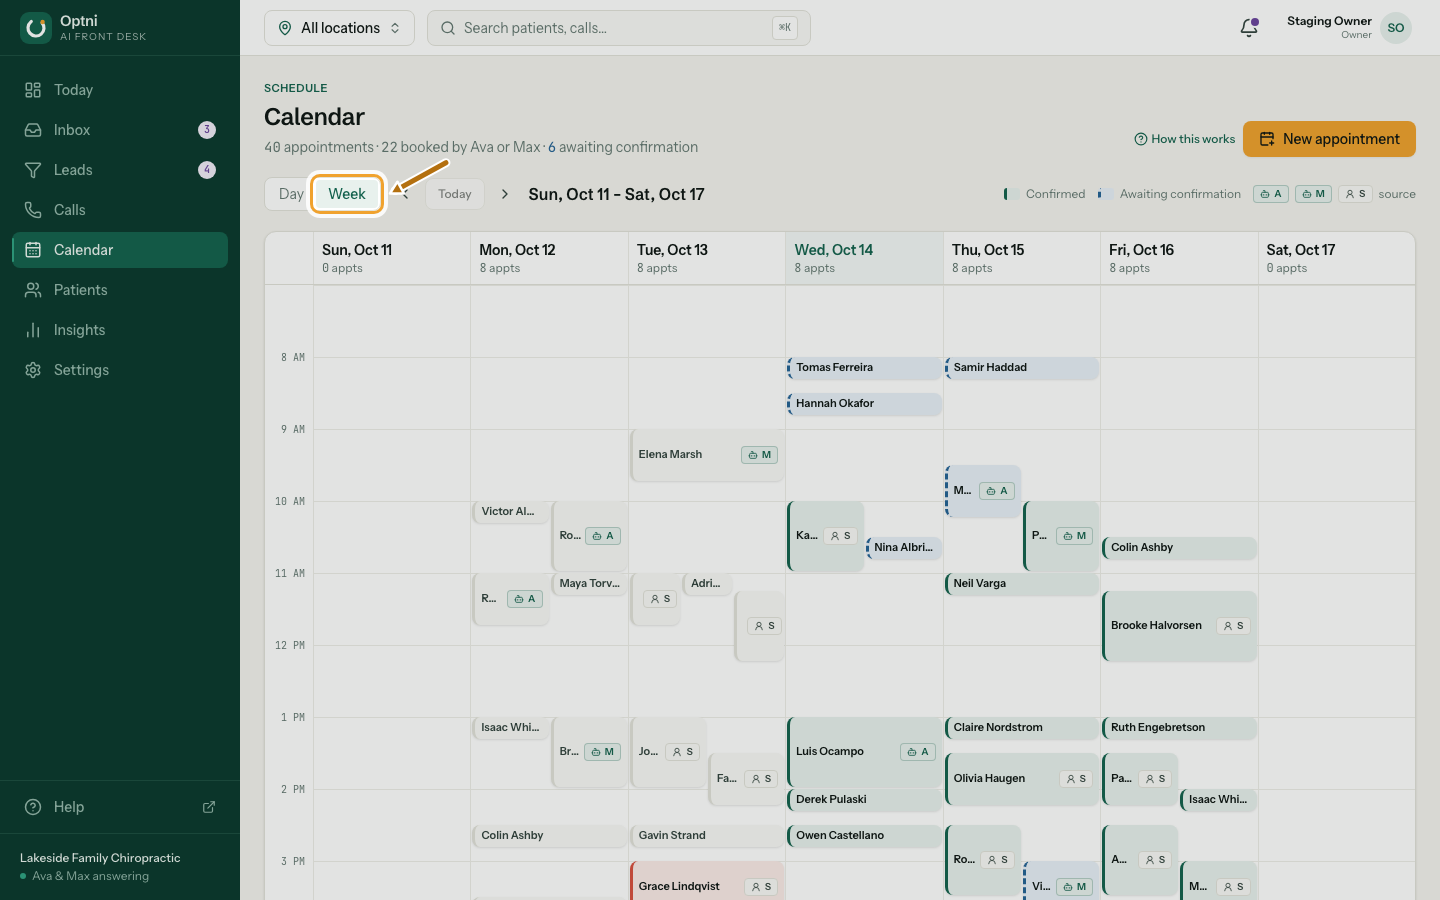
Task: Open Claire Nordstrom's appointment
Action: point(1022,728)
